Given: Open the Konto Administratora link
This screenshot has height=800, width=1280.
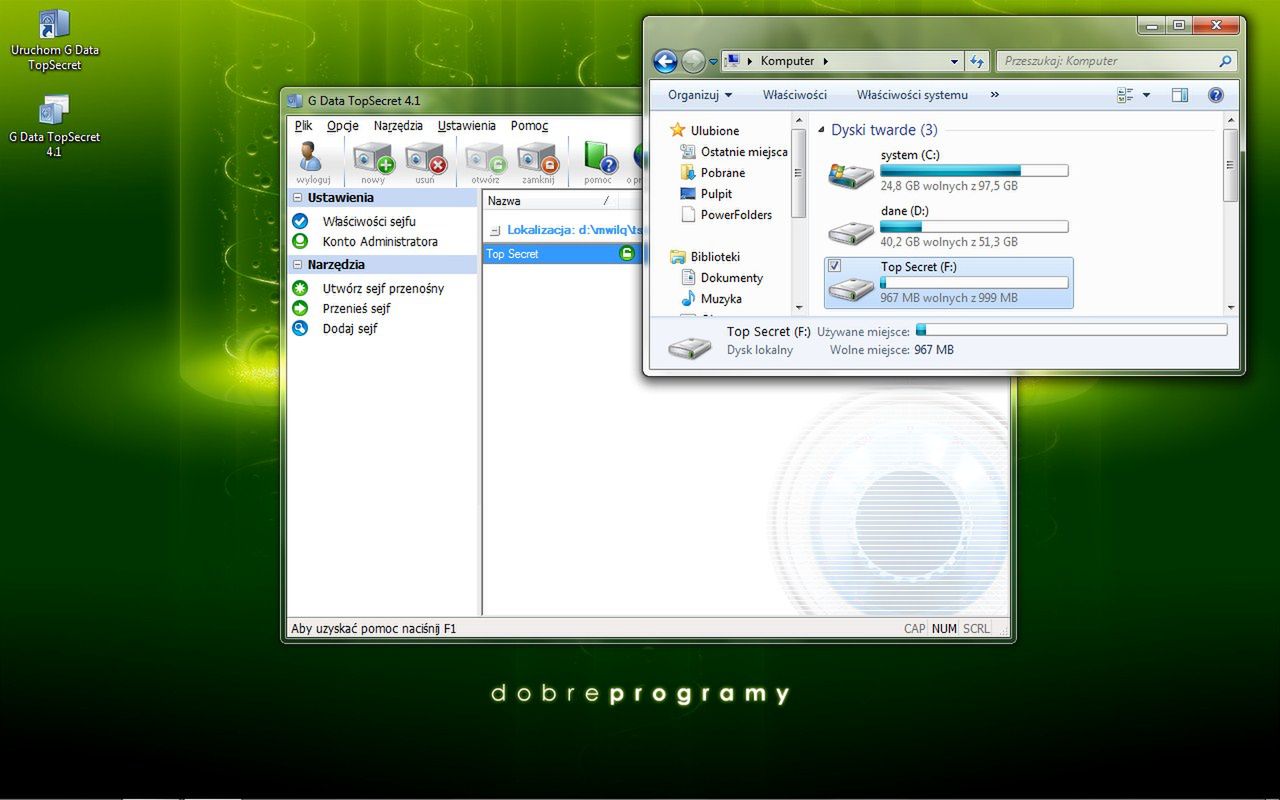Looking at the screenshot, I should pos(380,241).
